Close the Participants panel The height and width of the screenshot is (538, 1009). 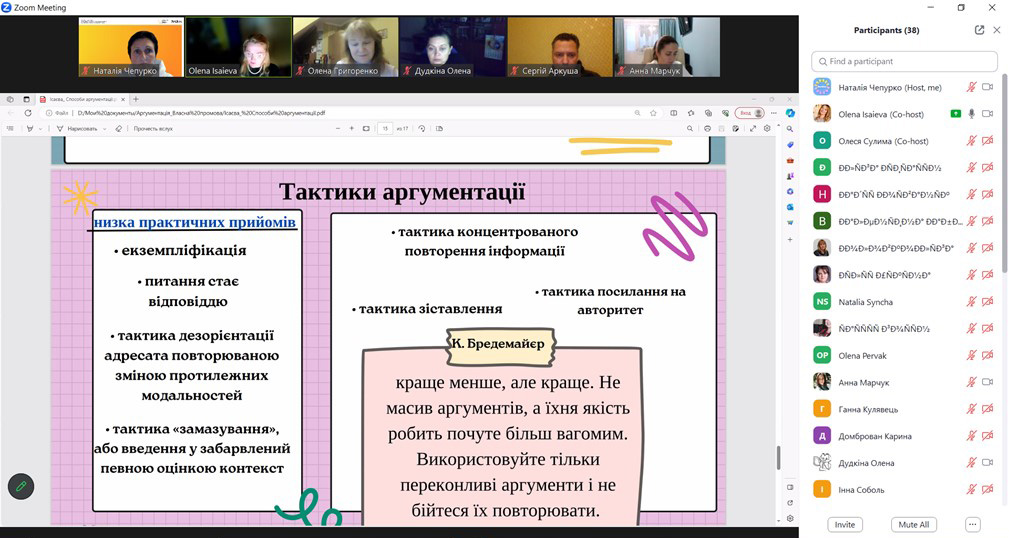(x=997, y=30)
